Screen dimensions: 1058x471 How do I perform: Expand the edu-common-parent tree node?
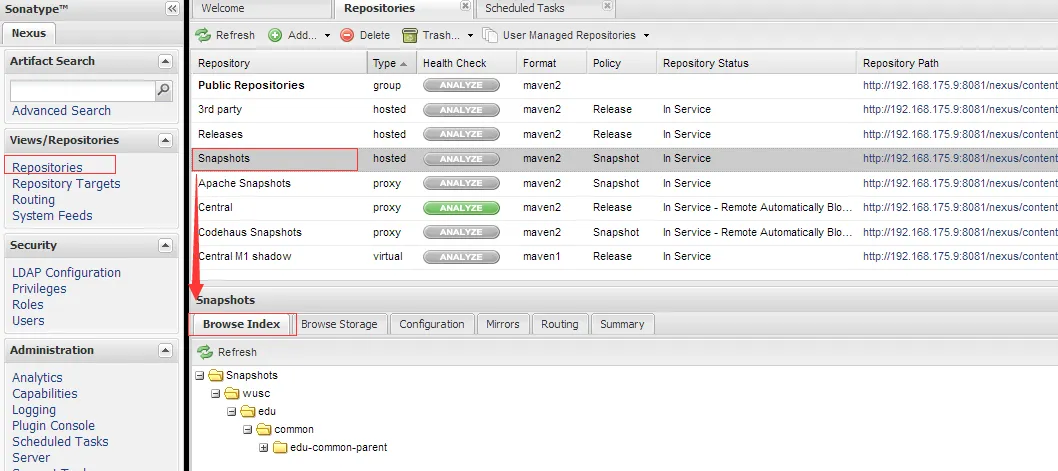(264, 447)
